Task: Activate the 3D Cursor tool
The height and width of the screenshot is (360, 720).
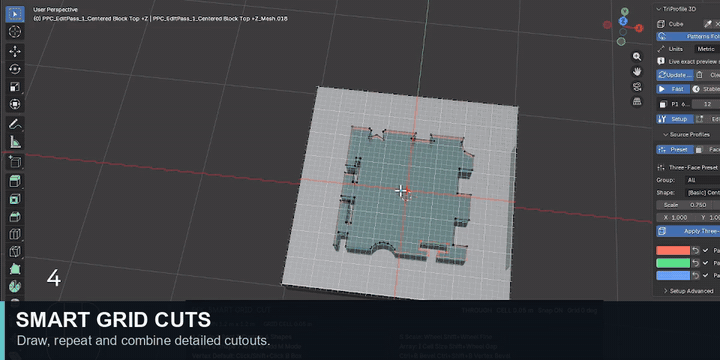Action: pos(15,32)
